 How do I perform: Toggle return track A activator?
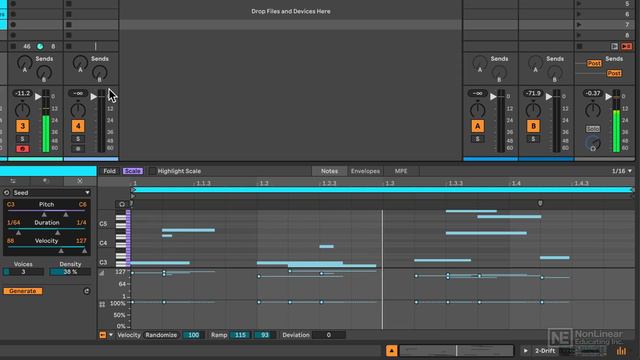point(478,126)
